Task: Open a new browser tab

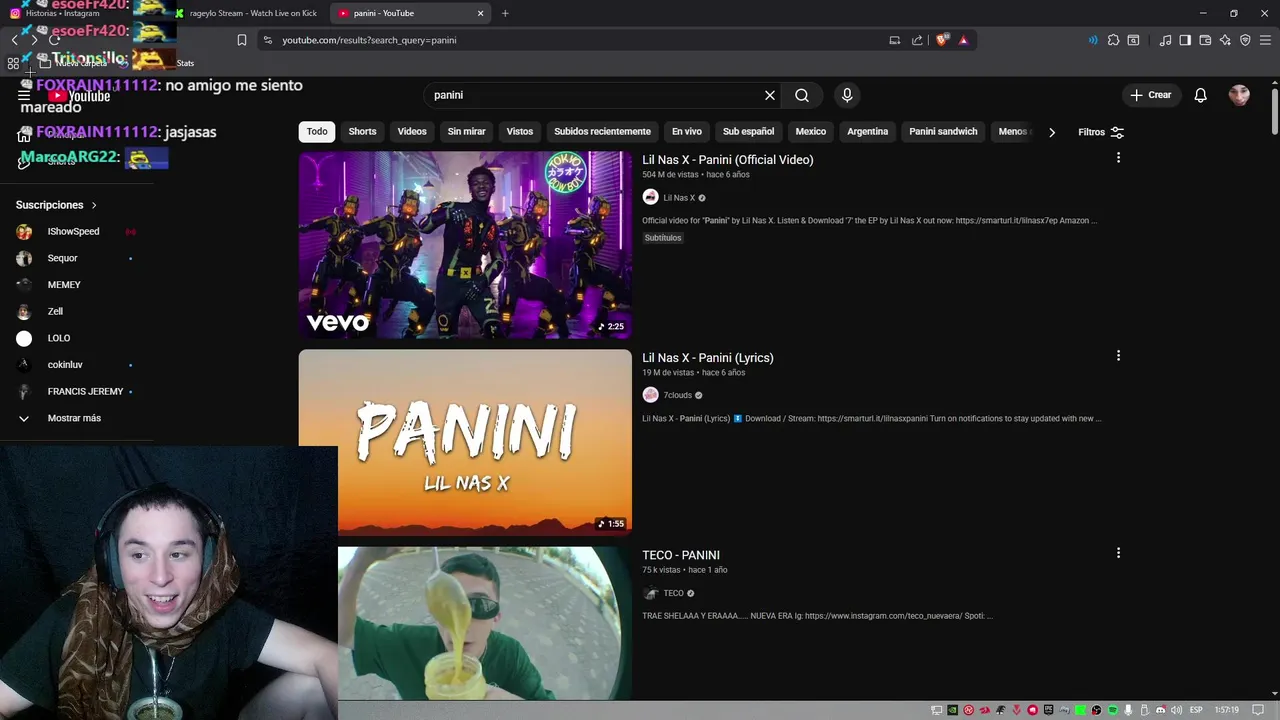Action: (505, 13)
